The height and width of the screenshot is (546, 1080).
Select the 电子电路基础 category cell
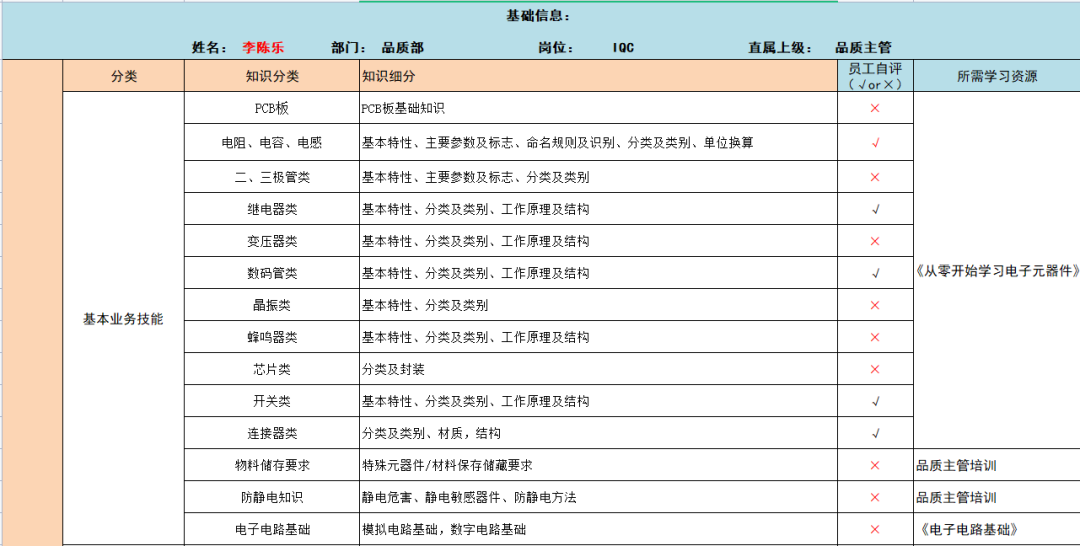click(272, 529)
